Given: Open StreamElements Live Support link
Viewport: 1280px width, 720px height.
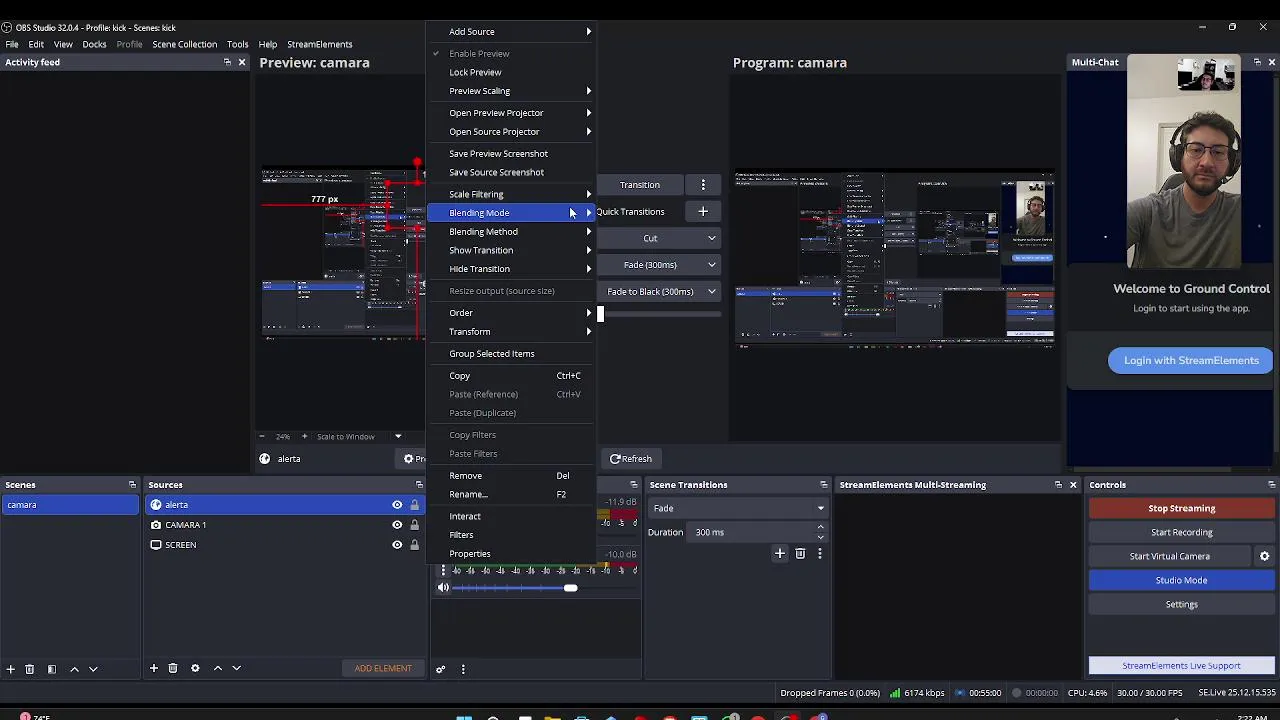Looking at the screenshot, I should point(1181,666).
